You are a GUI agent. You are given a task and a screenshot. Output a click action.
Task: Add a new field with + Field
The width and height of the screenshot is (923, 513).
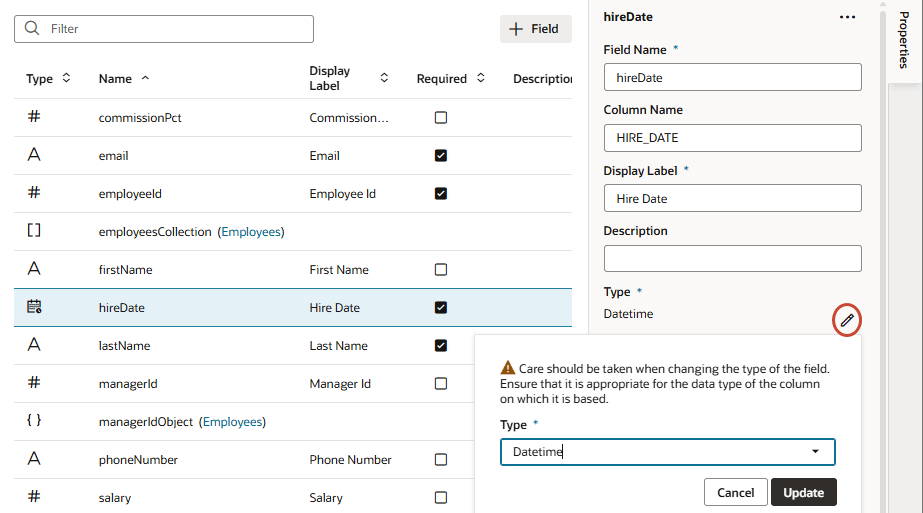(535, 29)
